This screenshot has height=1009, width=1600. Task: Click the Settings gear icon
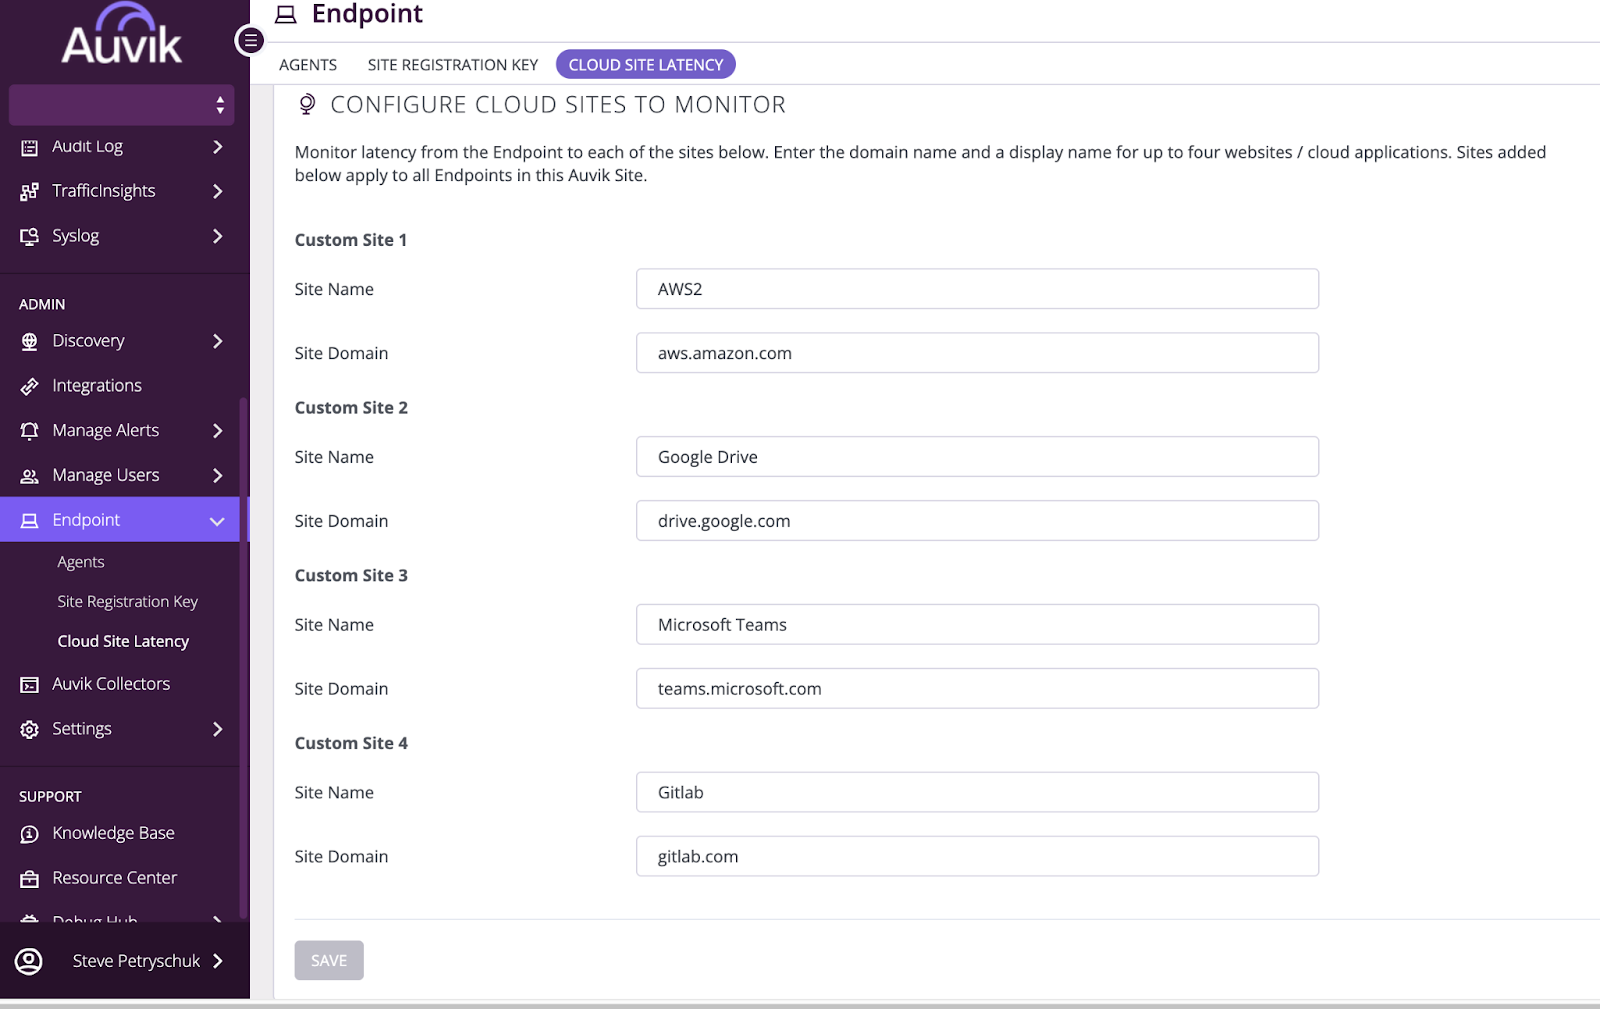tap(30, 729)
